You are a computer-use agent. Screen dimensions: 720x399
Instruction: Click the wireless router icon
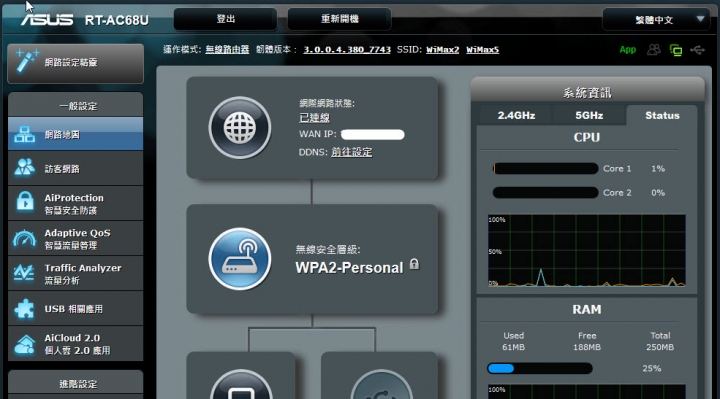(240, 259)
